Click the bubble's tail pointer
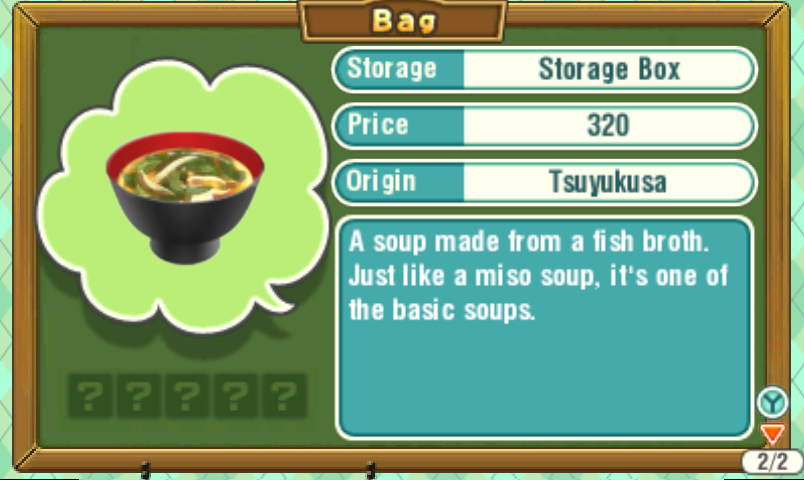The height and width of the screenshot is (480, 804). [279, 299]
